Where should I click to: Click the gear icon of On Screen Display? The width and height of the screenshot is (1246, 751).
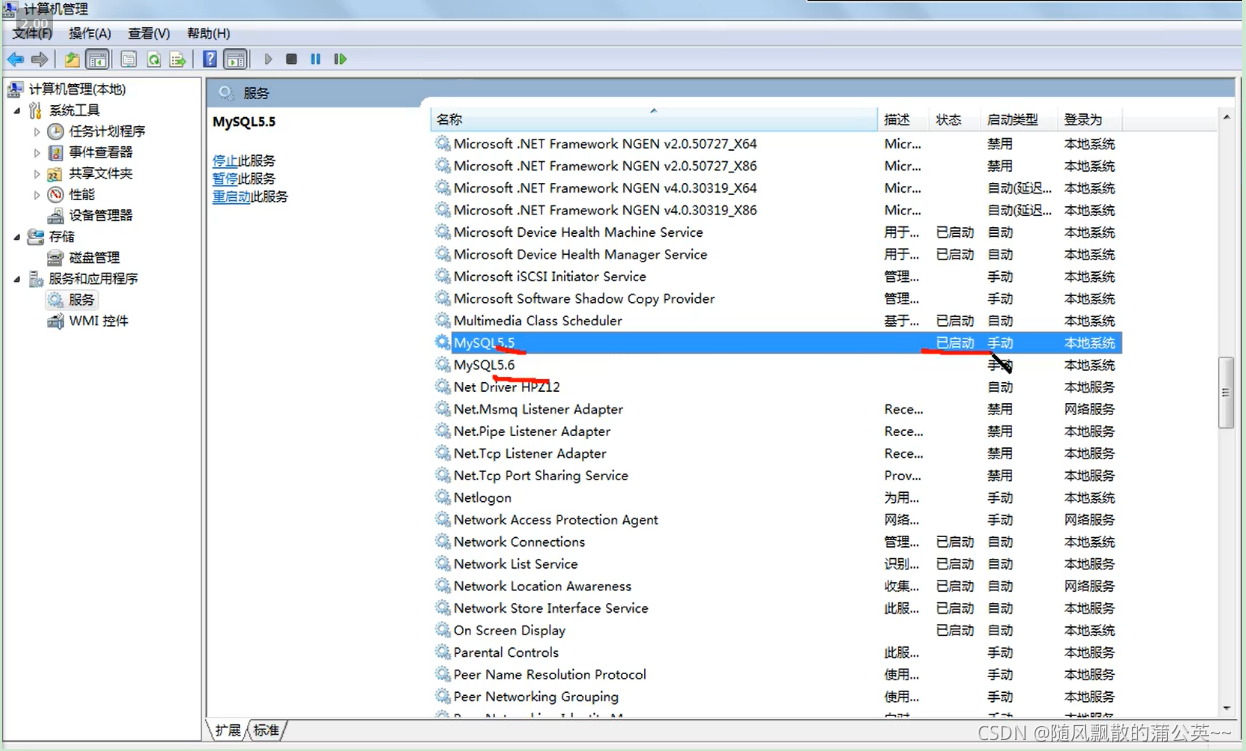443,630
